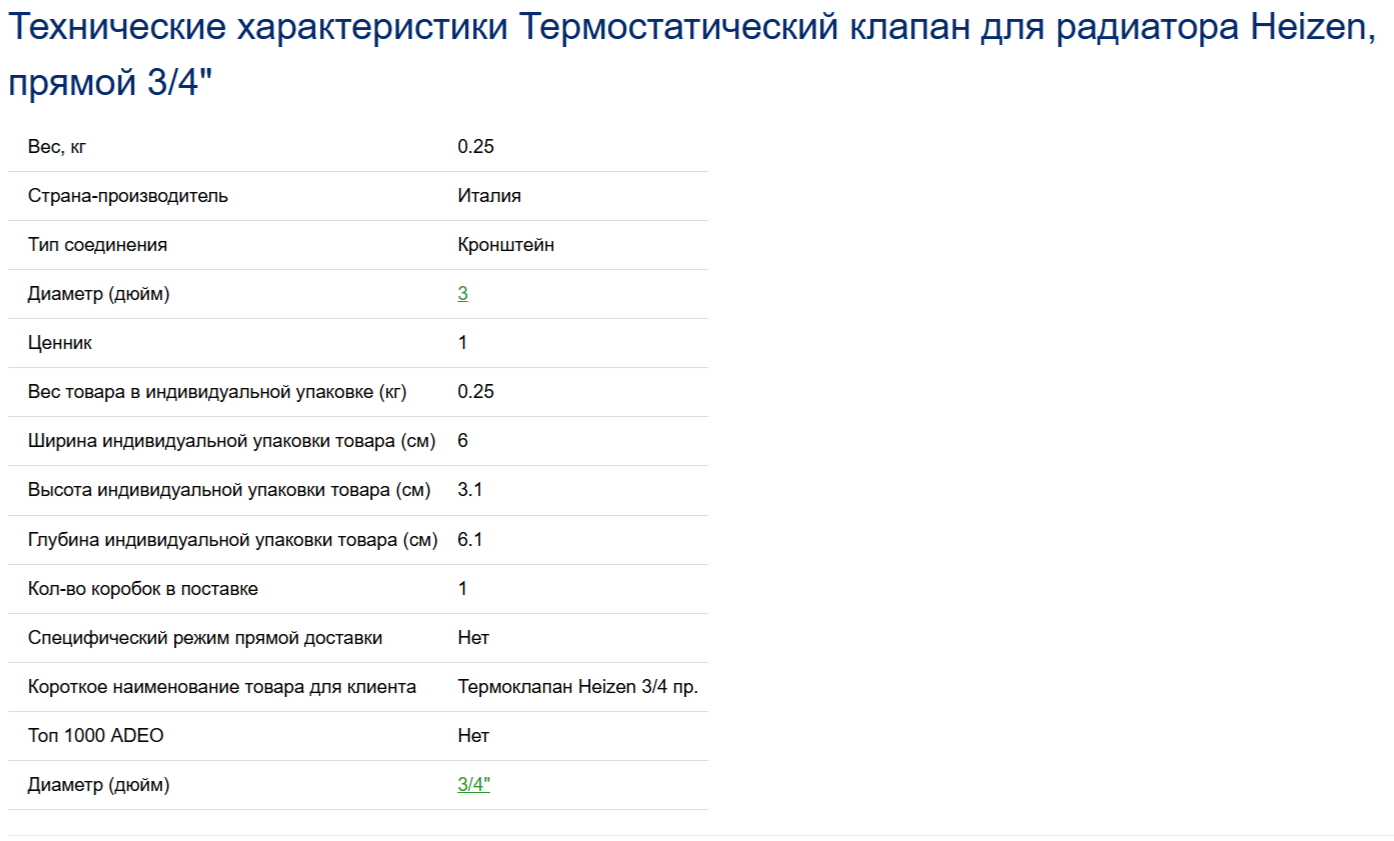Select the "Вес, кг" label
This screenshot has height=841, width=1394.
[x=58, y=147]
